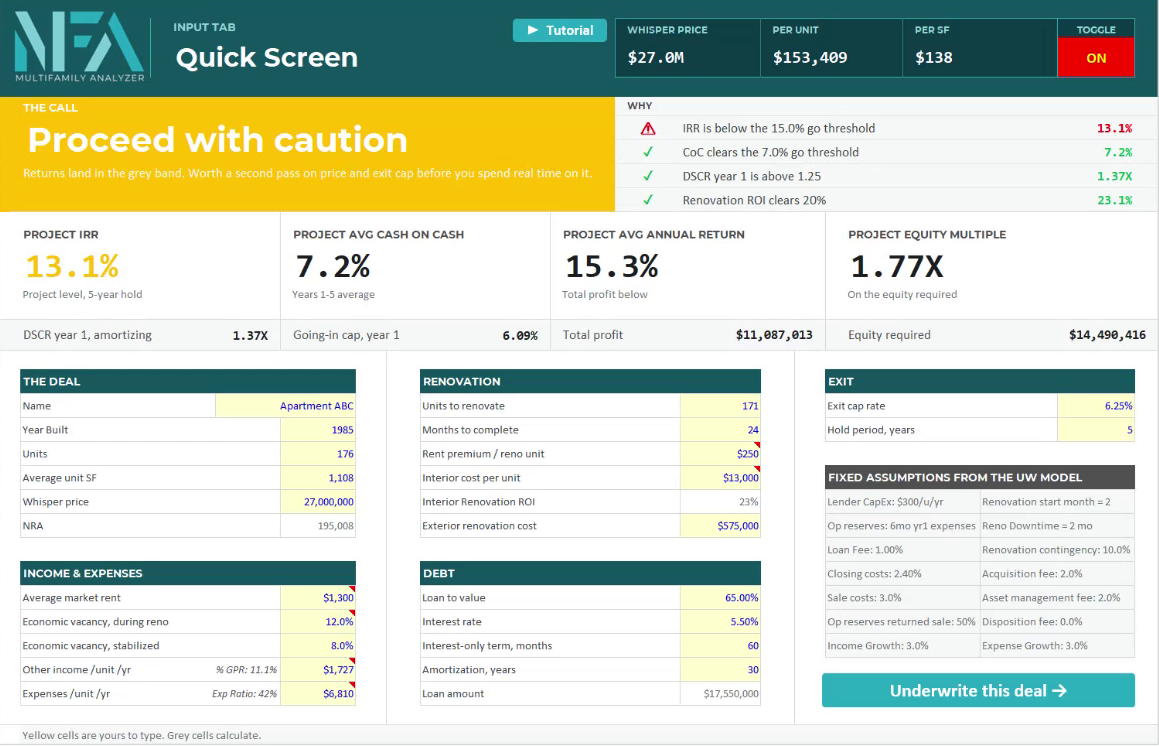Screen dimensions: 1159x746
Task: Open the Tutorial video button
Action: point(560,30)
